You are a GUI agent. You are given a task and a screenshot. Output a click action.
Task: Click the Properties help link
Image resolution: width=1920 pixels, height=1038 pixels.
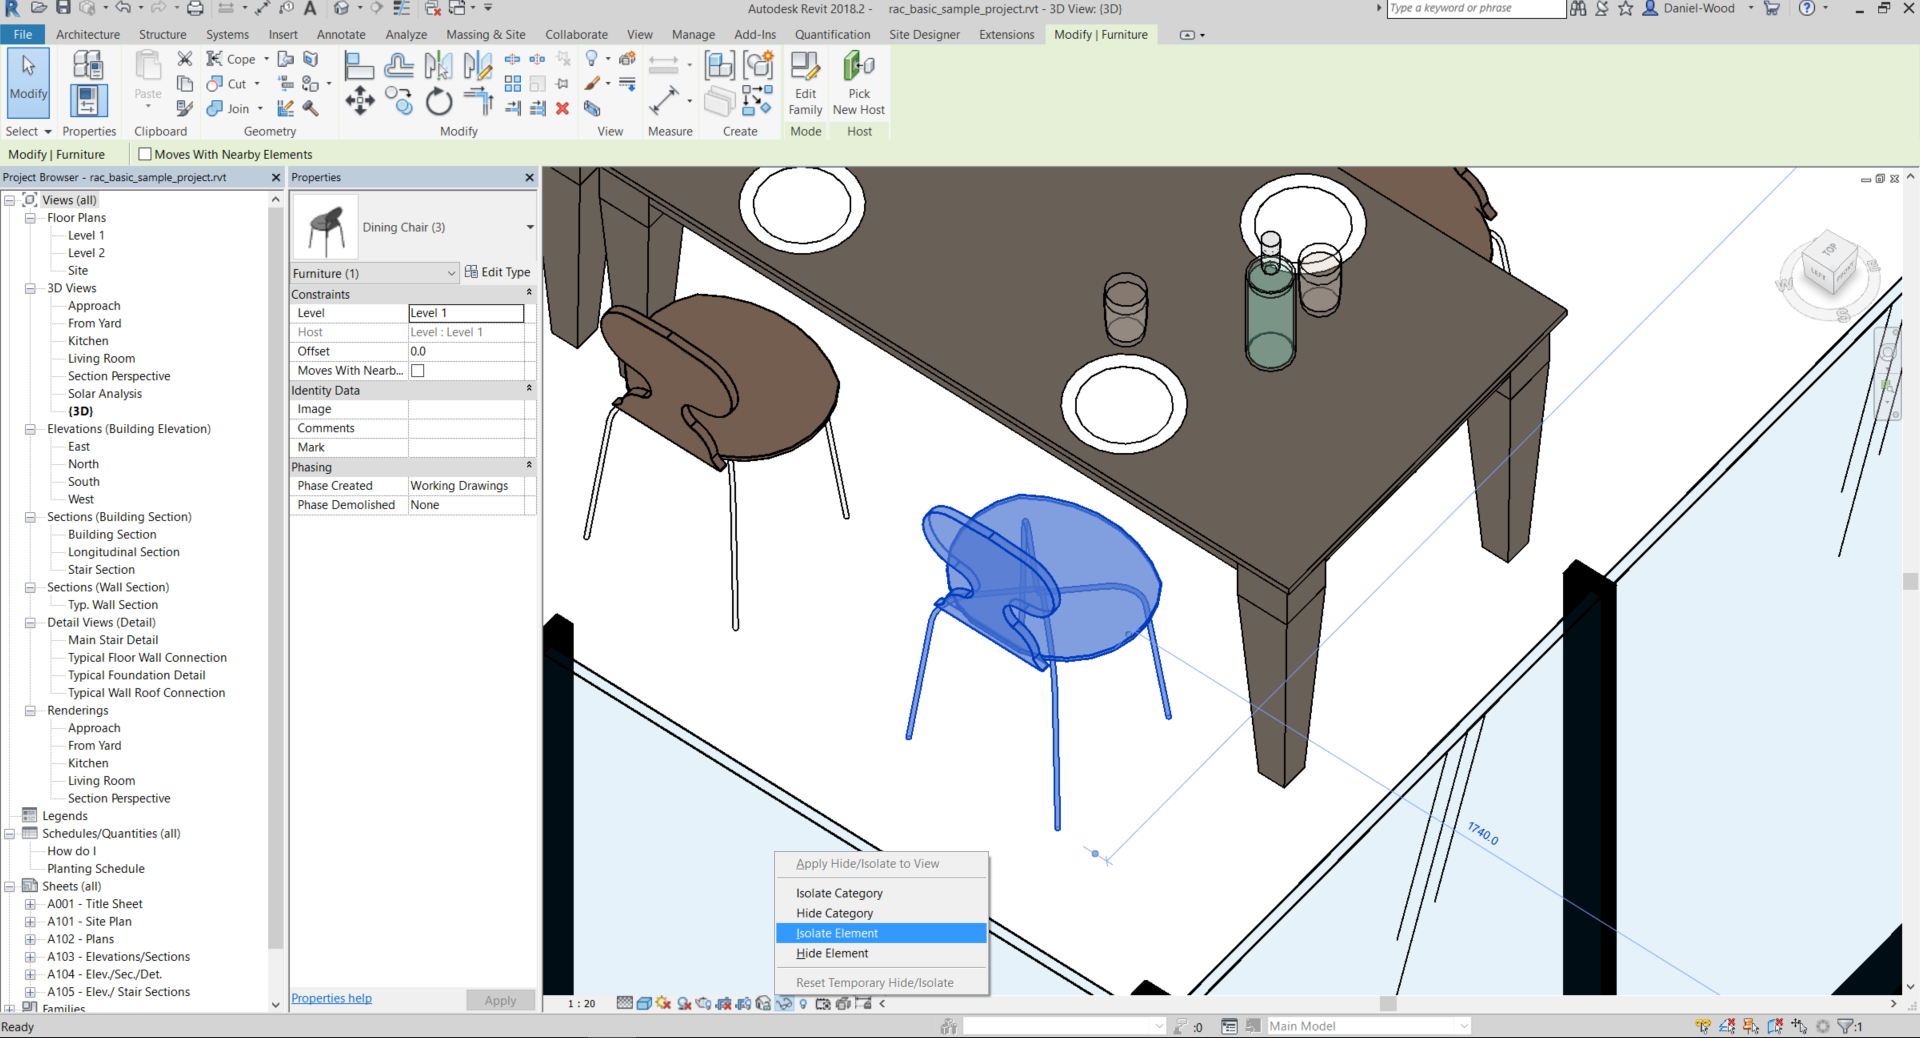click(331, 998)
